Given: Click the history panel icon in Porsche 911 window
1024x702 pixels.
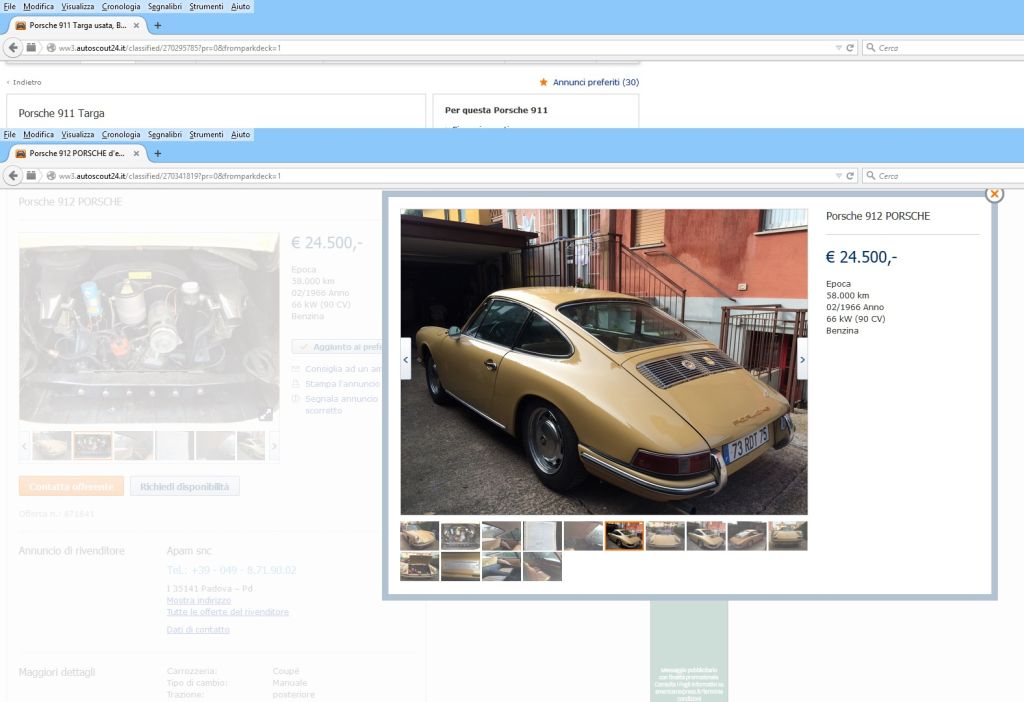Looking at the screenshot, I should pos(31,47).
